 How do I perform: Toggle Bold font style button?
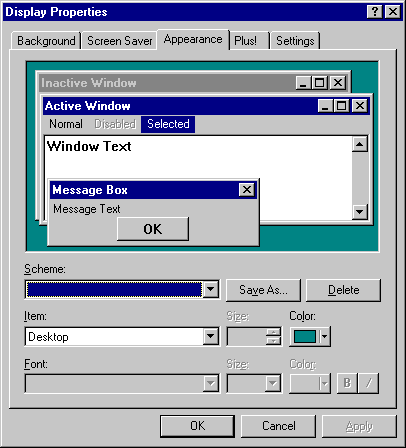(x=347, y=383)
